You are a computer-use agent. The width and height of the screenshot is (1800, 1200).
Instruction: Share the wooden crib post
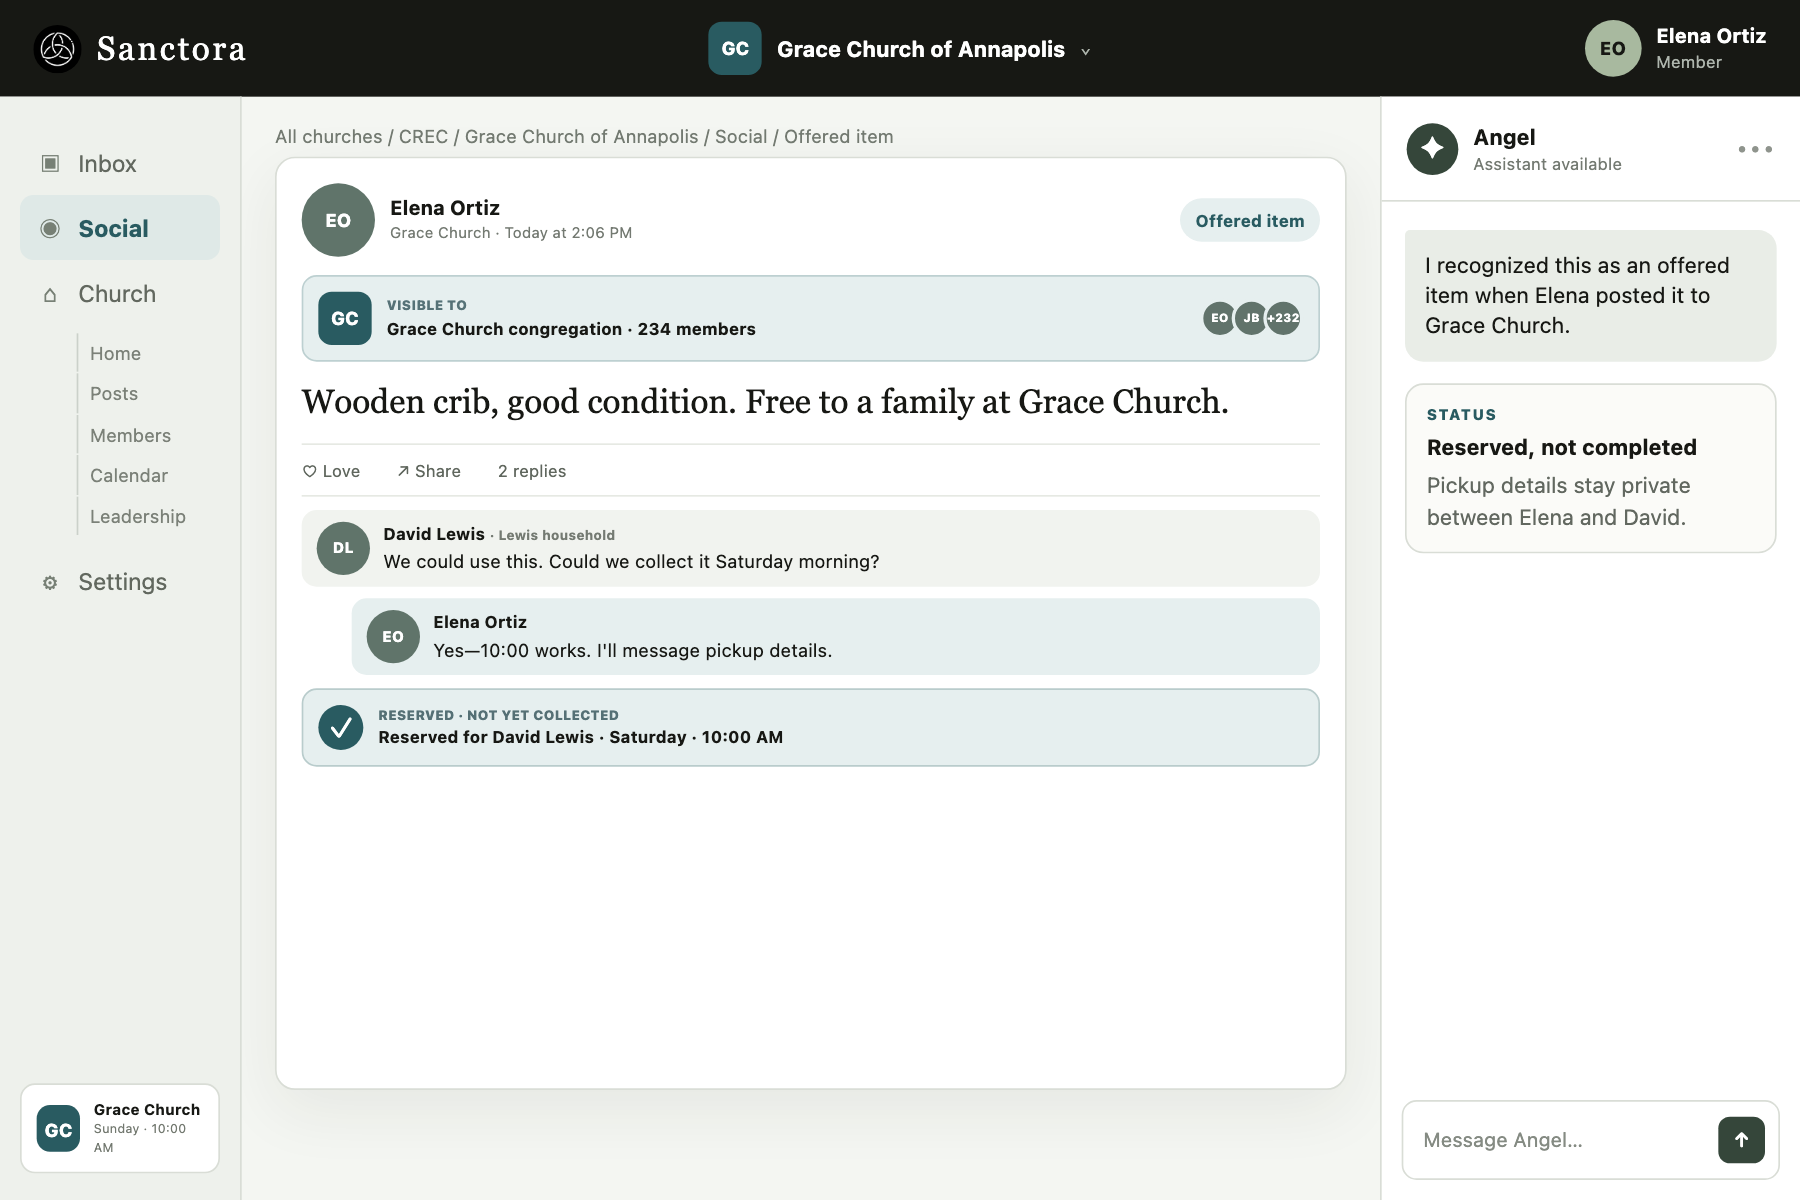(429, 471)
